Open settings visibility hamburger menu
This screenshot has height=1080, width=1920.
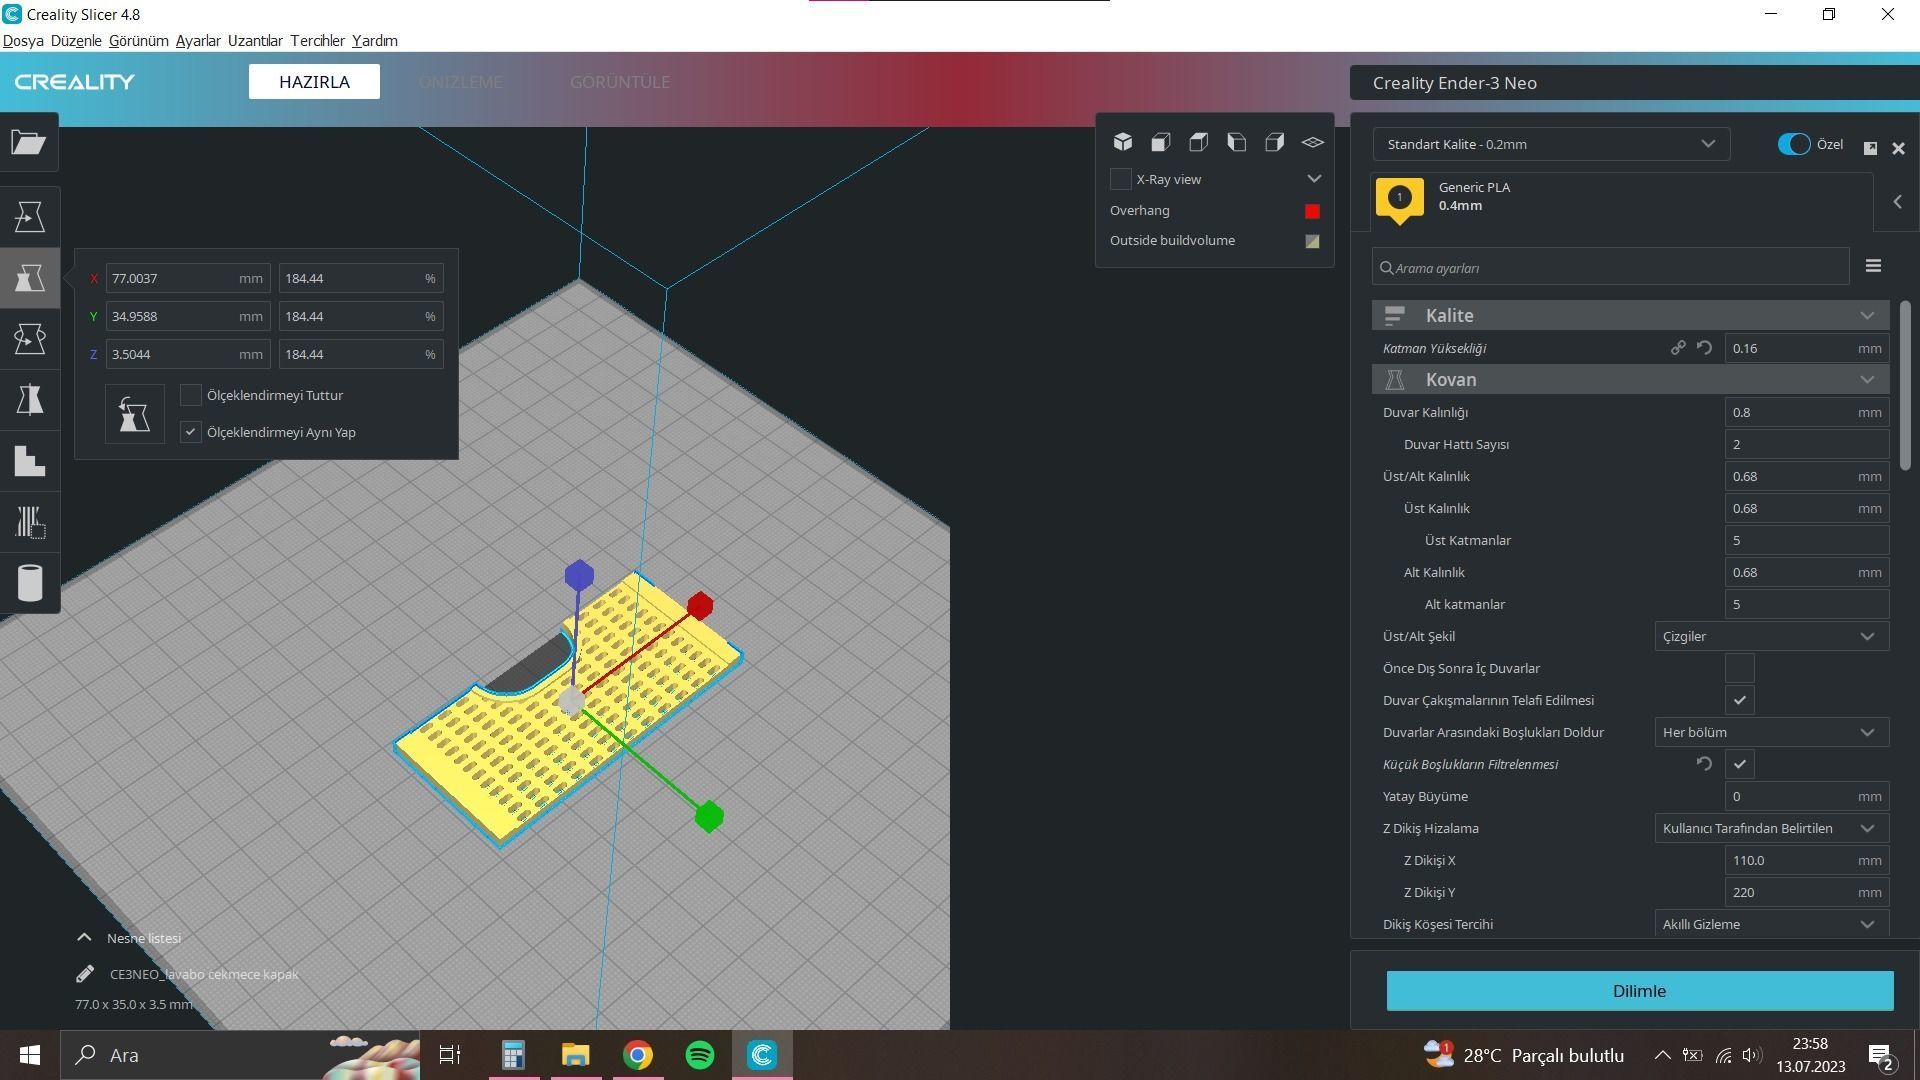click(x=1873, y=266)
